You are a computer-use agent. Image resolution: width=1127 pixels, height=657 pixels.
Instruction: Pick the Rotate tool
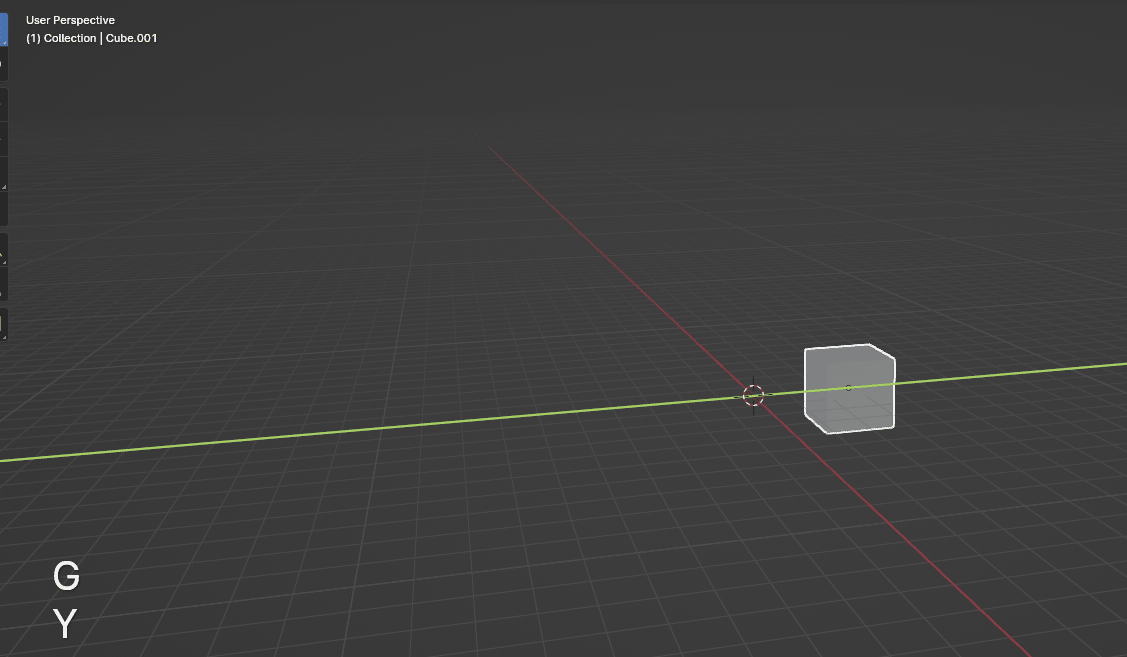(x=2, y=138)
